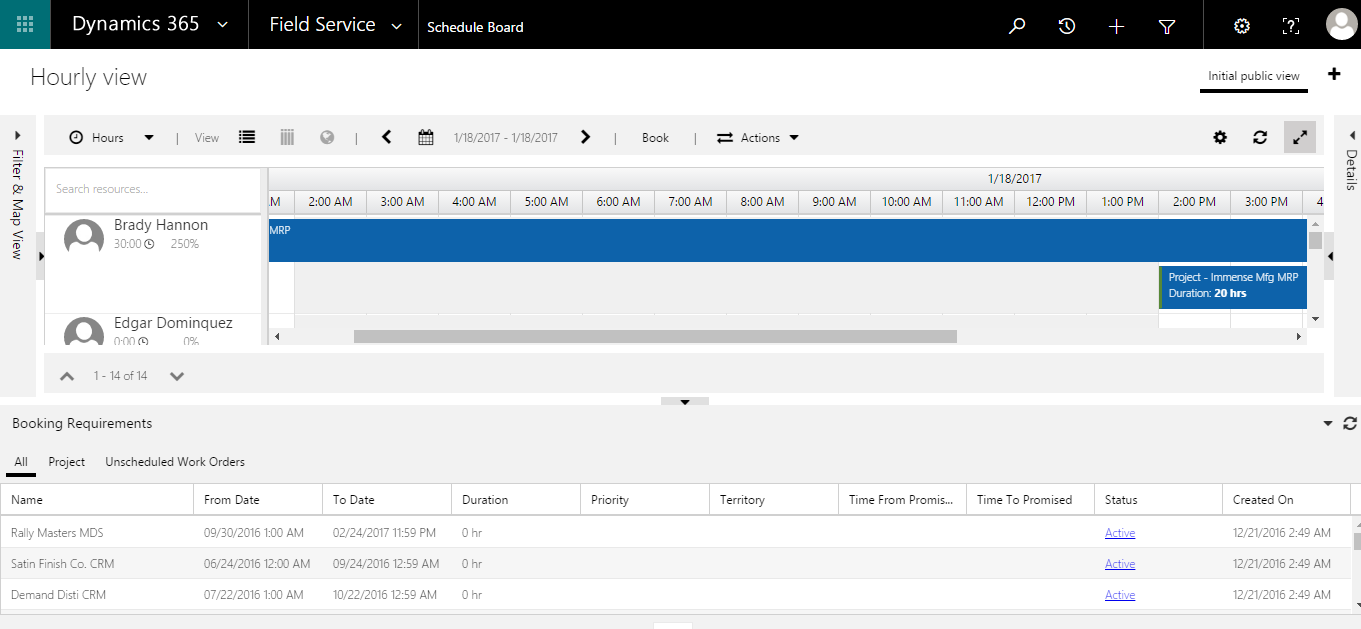
Task: Sort by the Created On column header
Action: pos(1286,499)
